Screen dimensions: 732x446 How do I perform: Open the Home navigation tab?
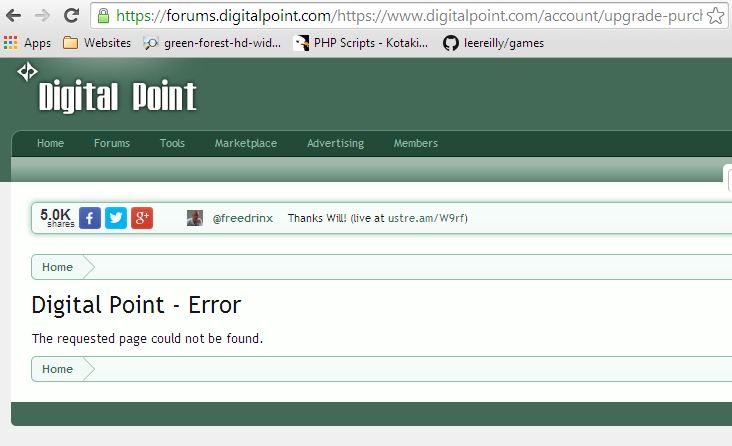tap(50, 143)
